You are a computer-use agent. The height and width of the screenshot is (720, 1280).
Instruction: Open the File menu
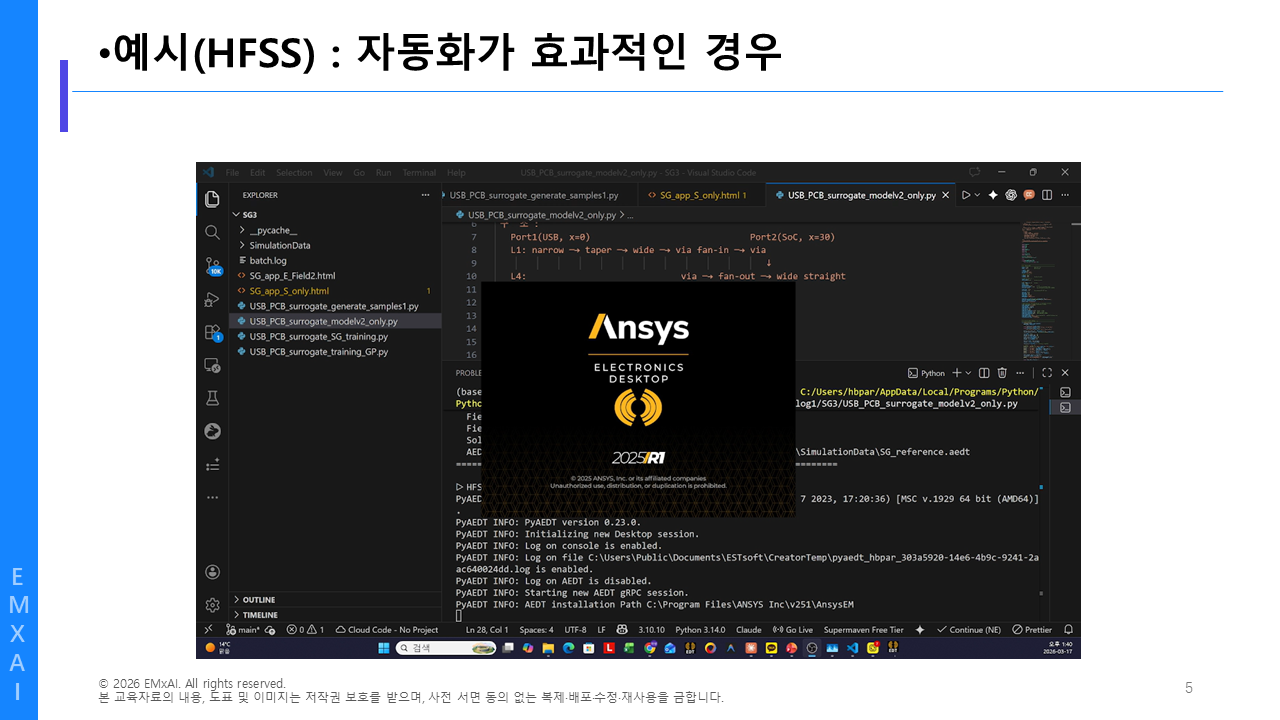tap(232, 173)
